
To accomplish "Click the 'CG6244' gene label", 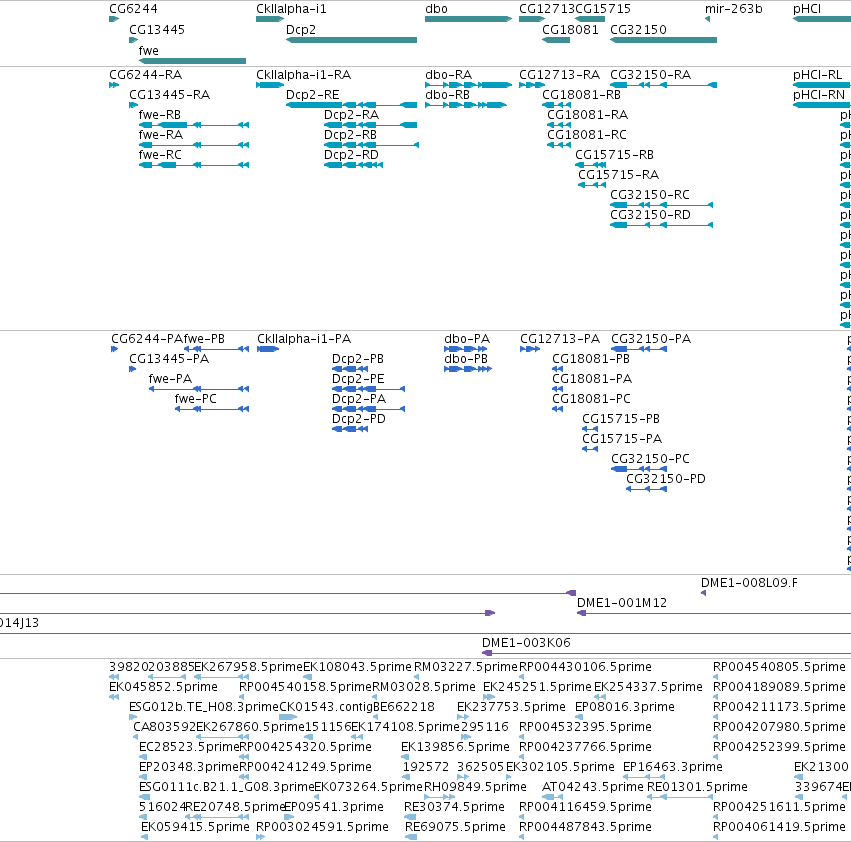I will click(134, 9).
